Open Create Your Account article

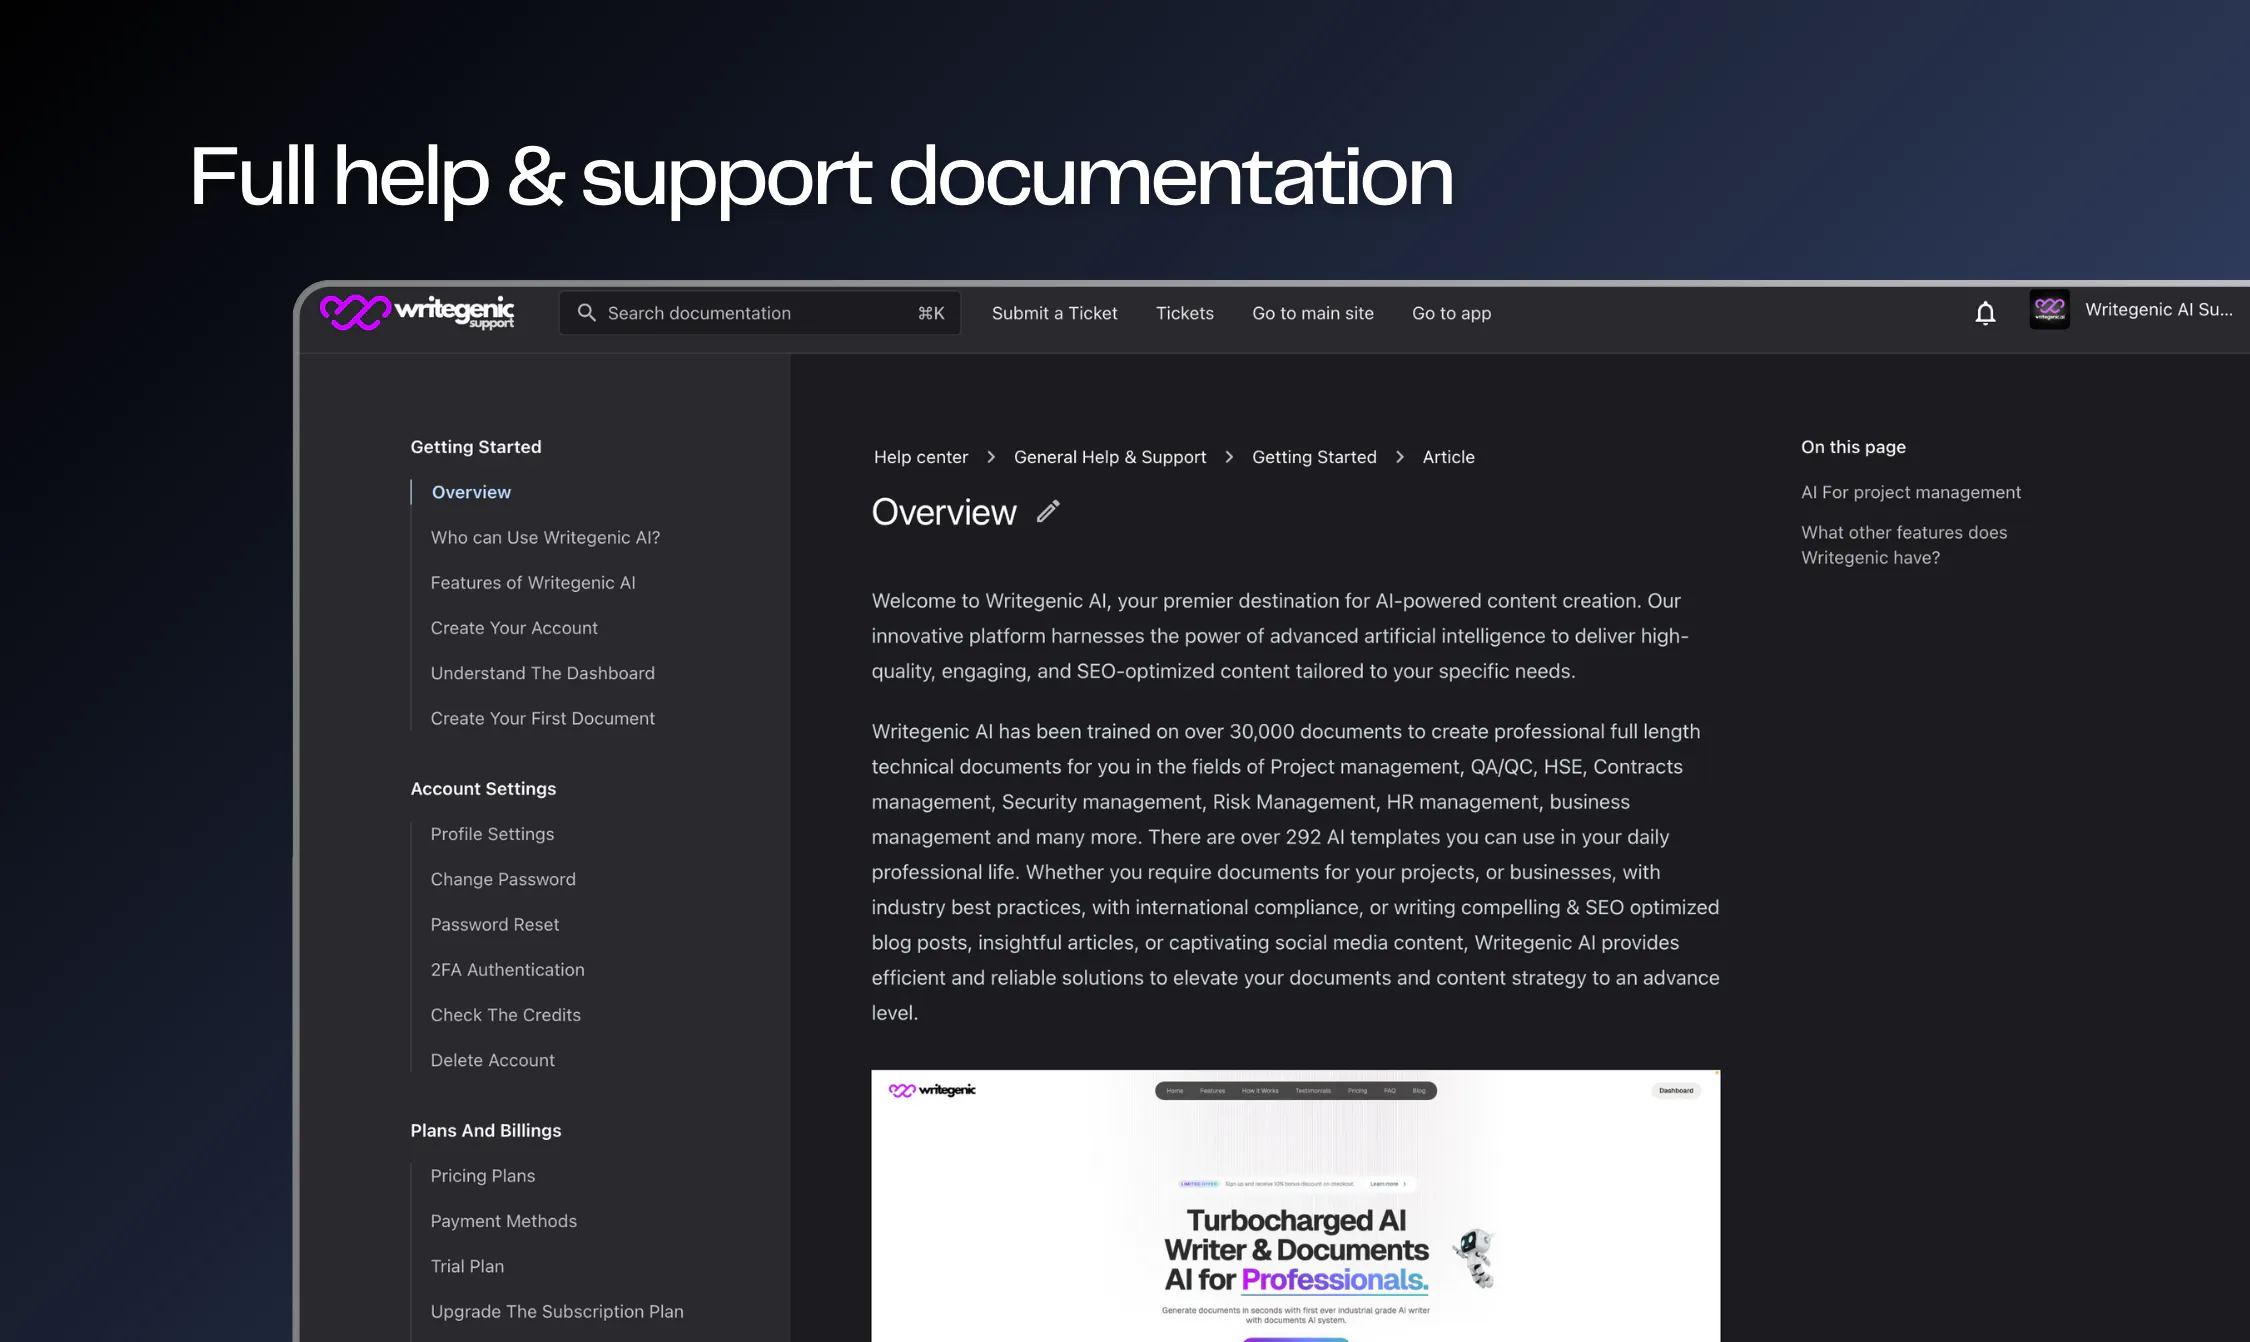click(x=514, y=628)
